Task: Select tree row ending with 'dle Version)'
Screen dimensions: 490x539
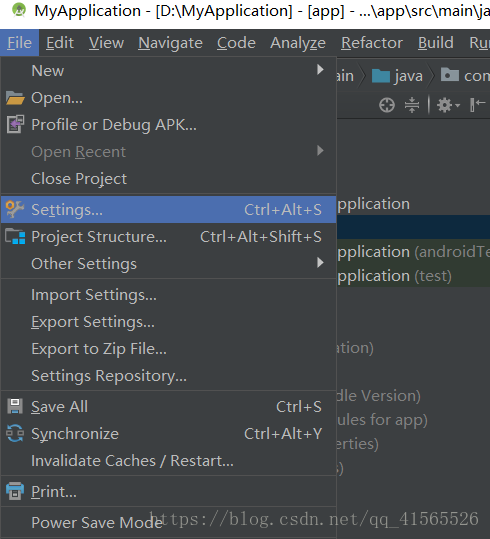Action: pyautogui.click(x=413, y=396)
